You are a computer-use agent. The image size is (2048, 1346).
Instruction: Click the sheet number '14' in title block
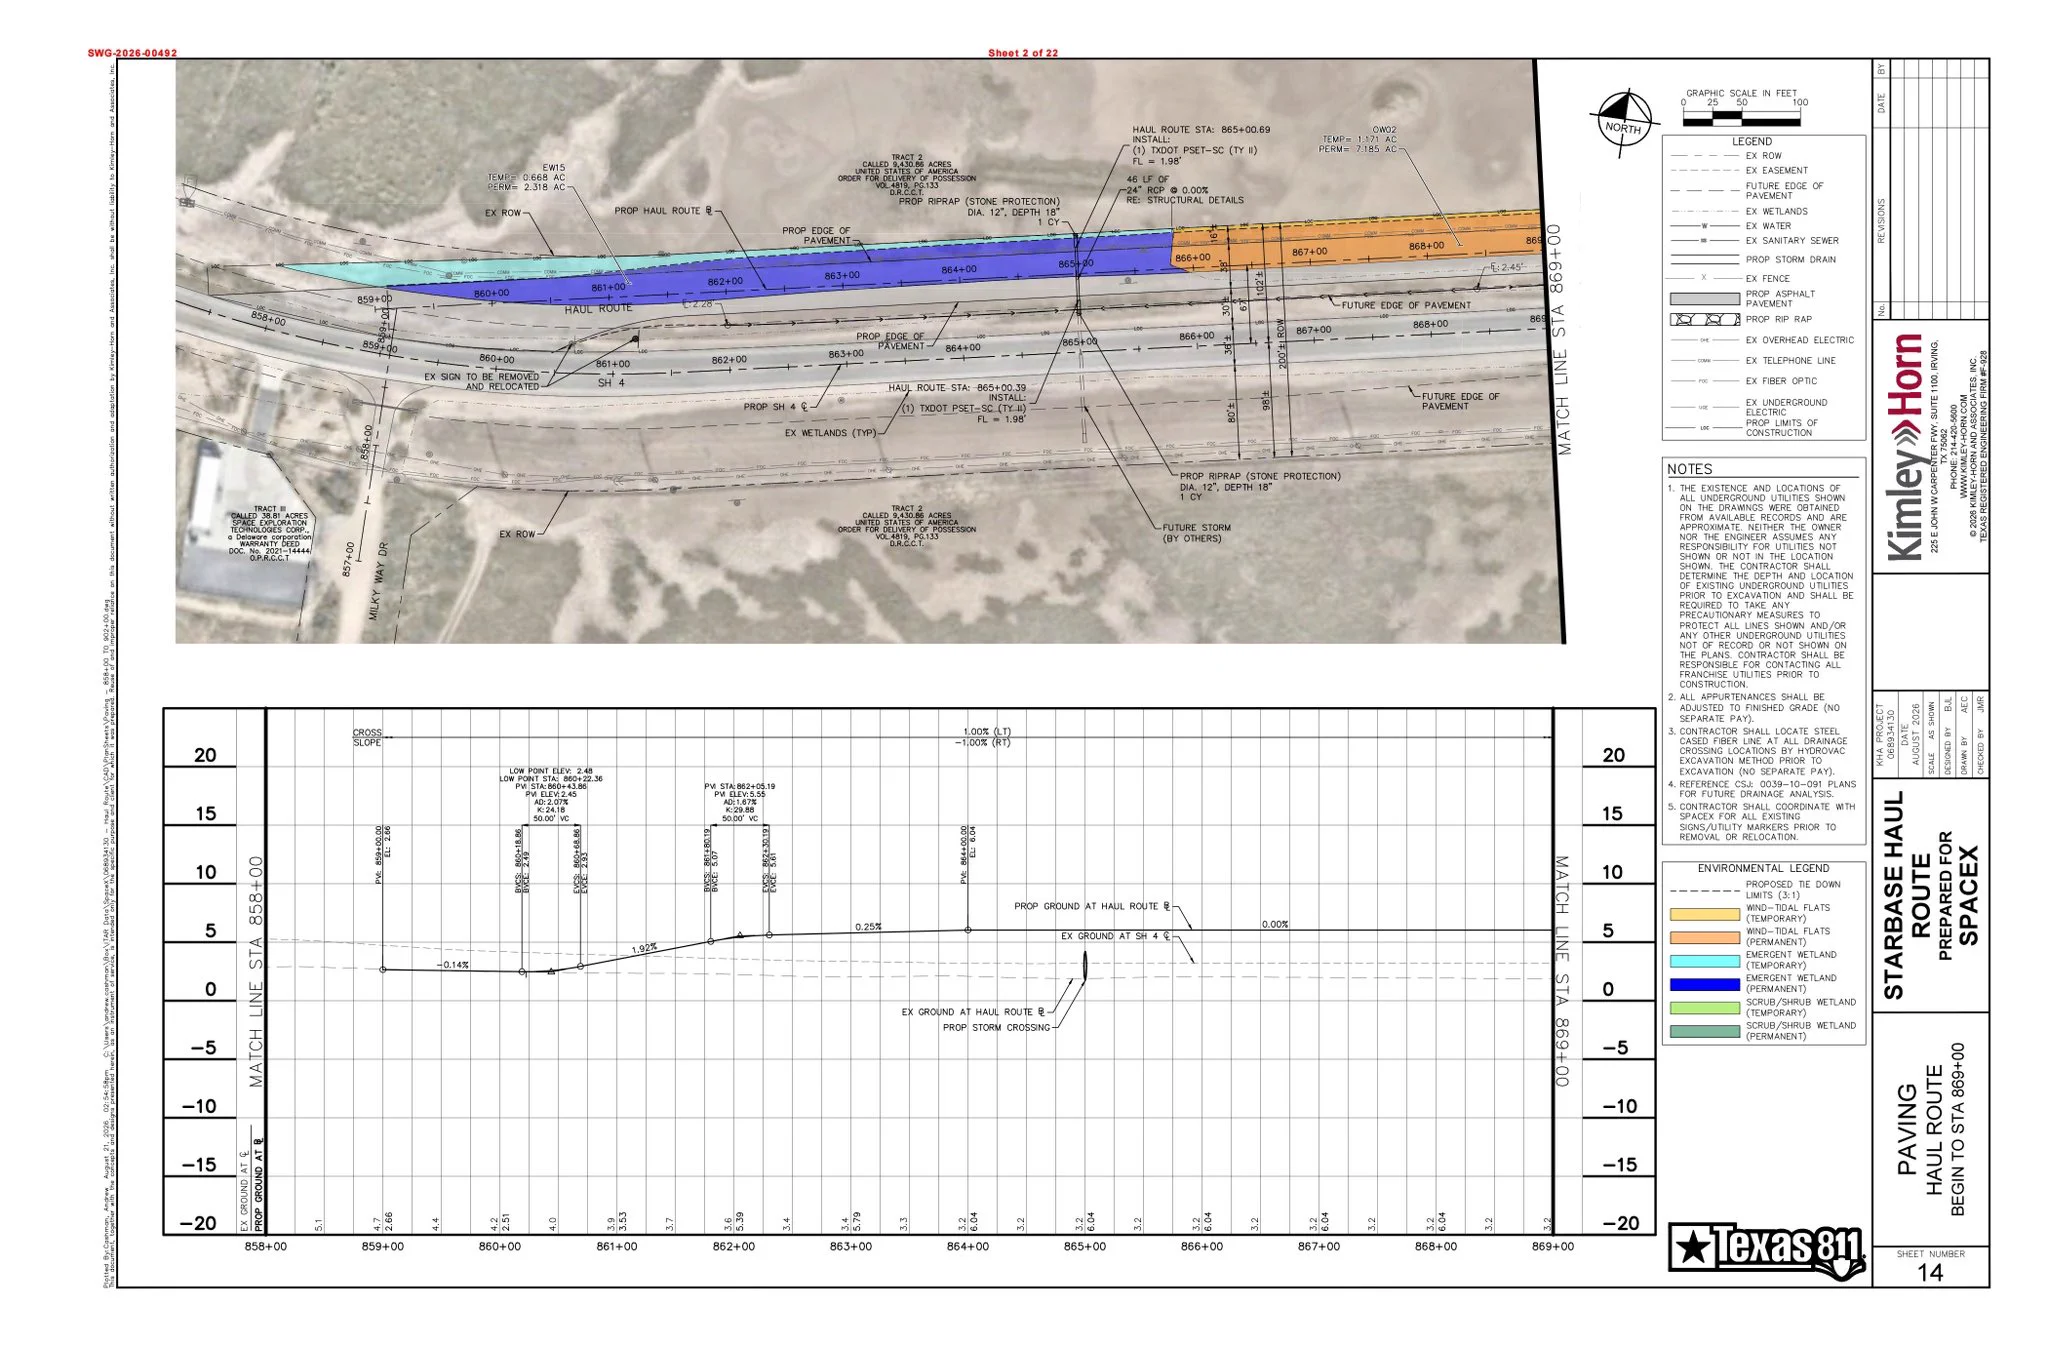point(1930,1272)
